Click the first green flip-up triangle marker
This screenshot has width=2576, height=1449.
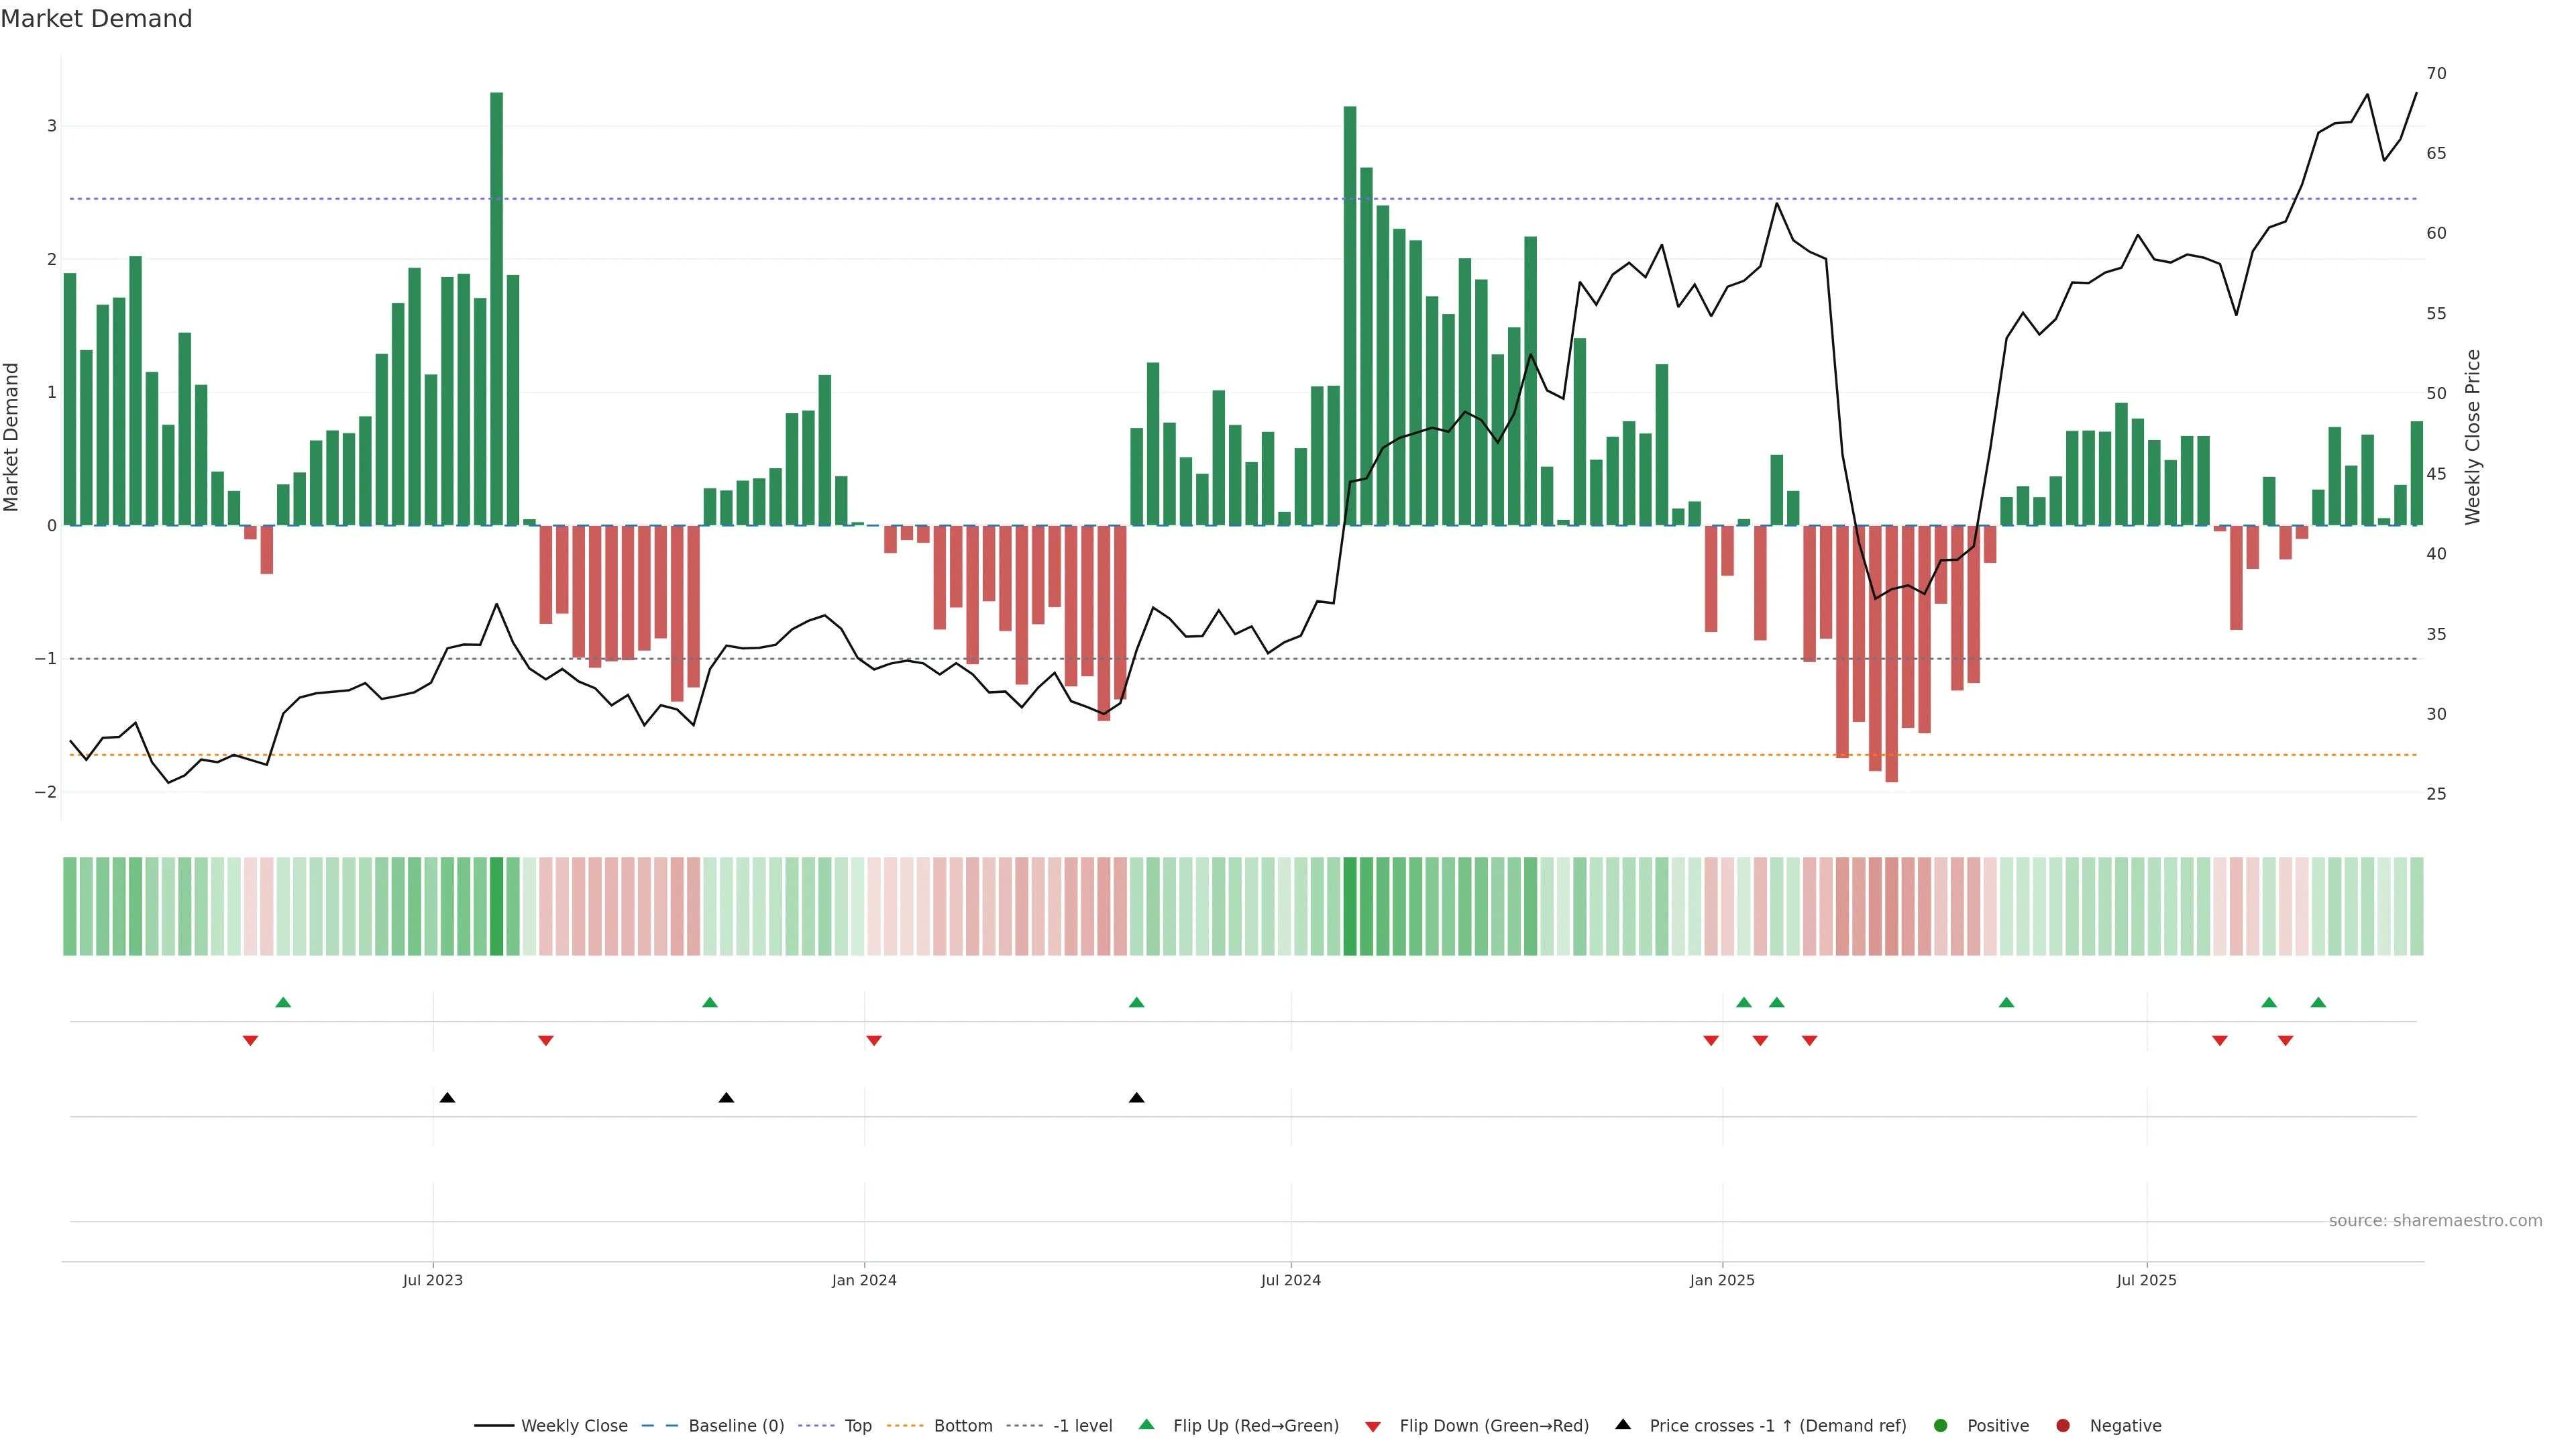(283, 1002)
